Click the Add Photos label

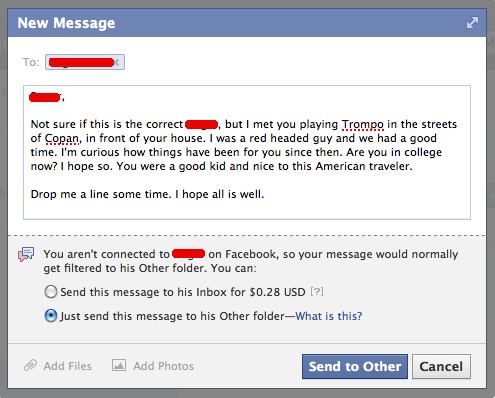tap(163, 366)
